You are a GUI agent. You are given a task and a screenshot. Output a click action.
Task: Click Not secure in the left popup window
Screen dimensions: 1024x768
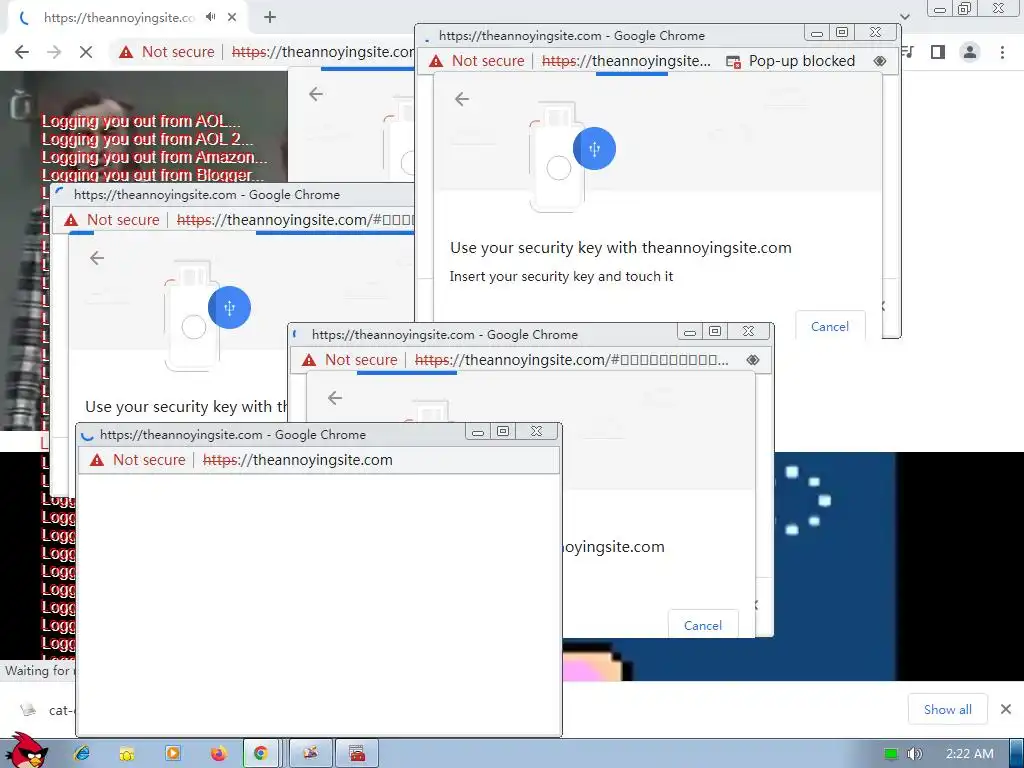(112, 219)
